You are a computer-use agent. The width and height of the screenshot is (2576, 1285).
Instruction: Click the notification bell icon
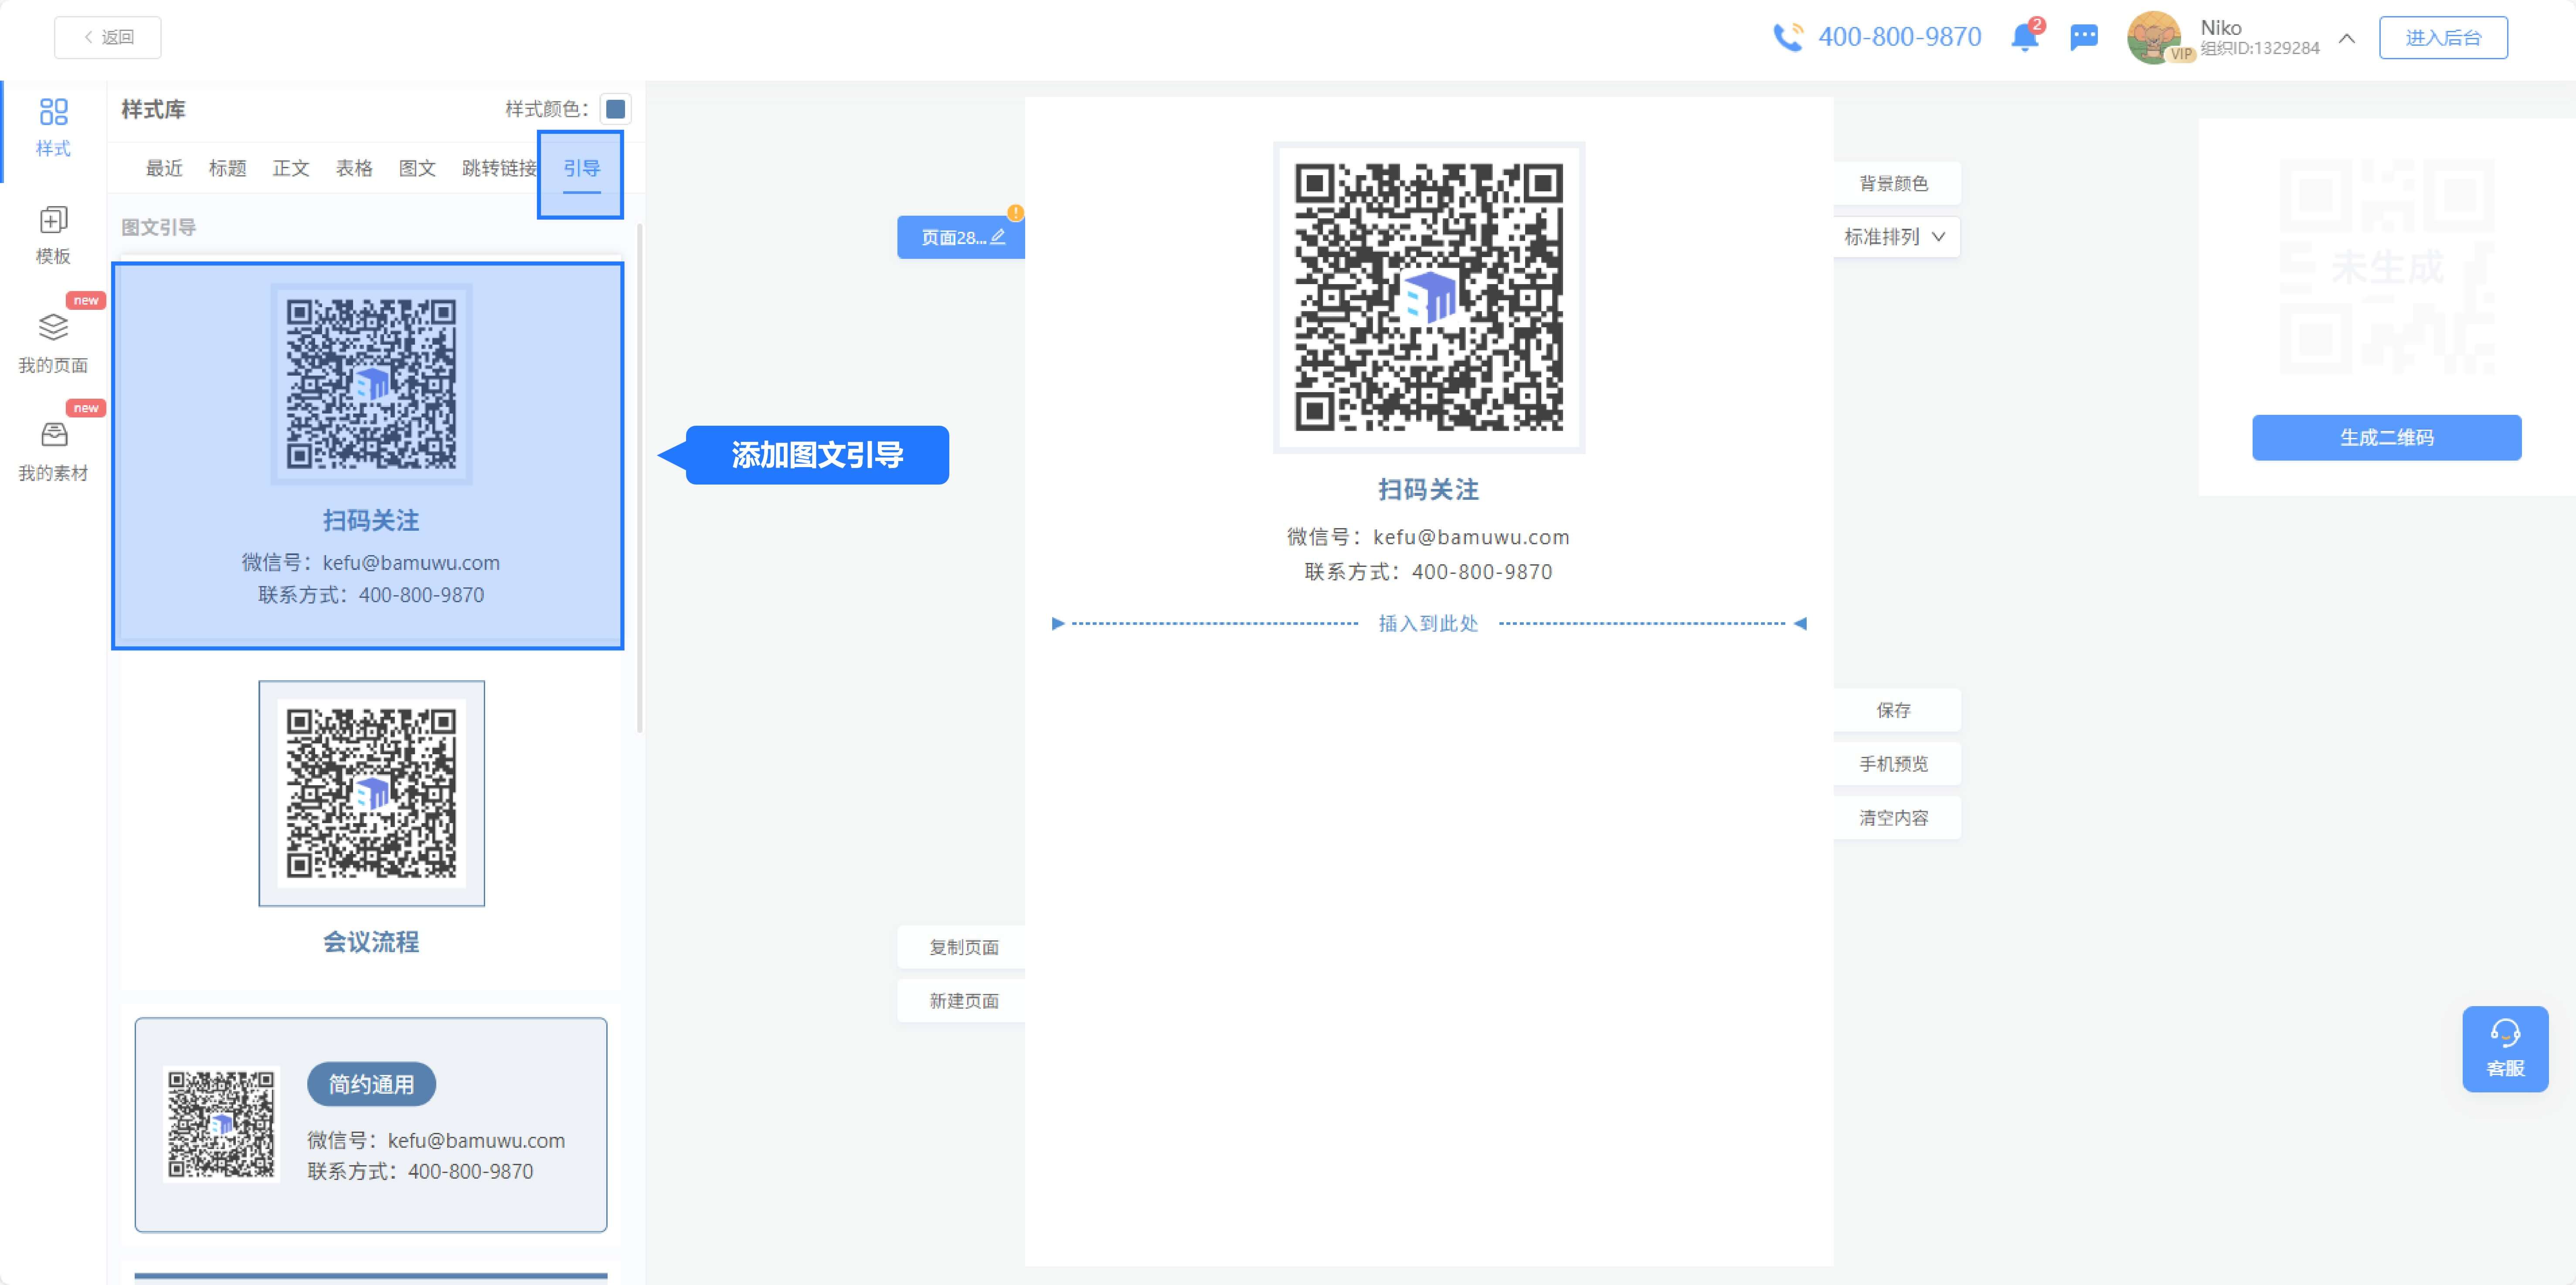pos(2024,38)
